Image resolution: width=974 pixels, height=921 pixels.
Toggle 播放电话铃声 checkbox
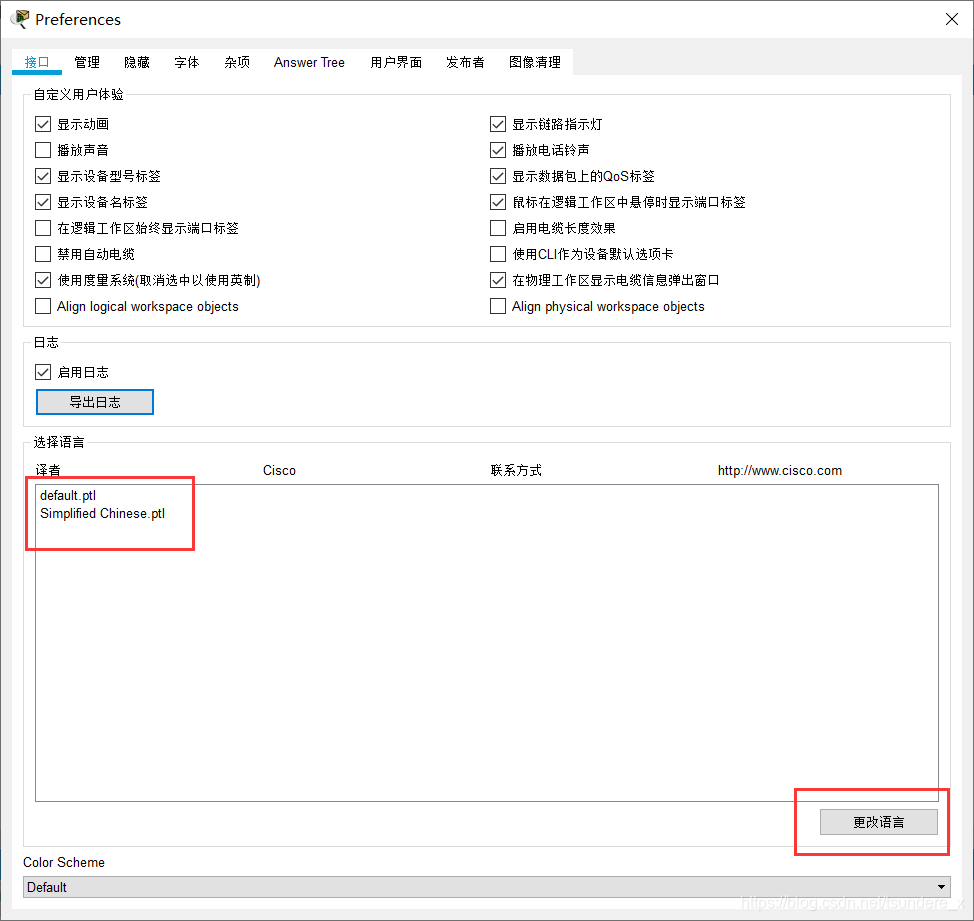(498, 150)
